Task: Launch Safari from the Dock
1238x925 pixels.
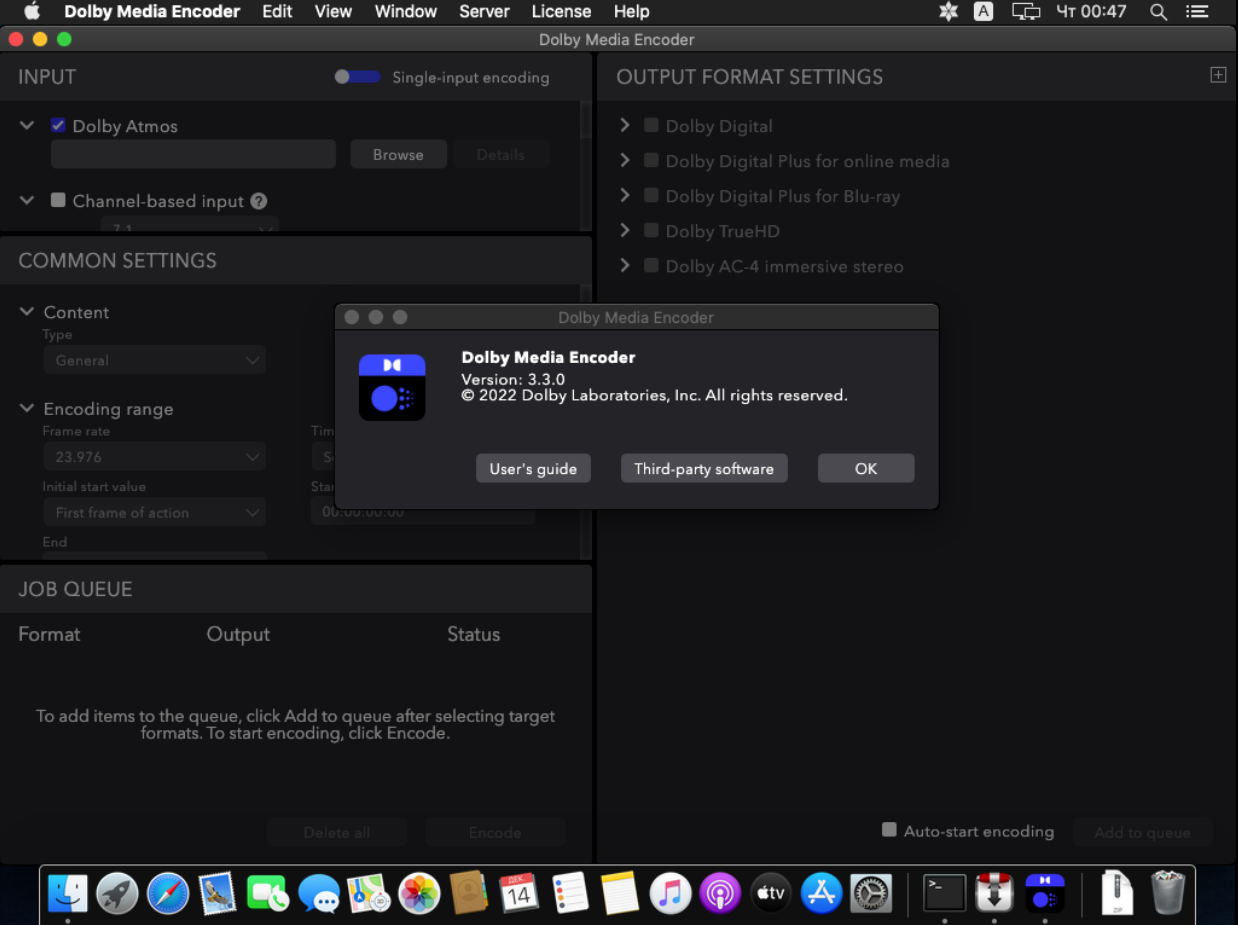Action: [168, 893]
